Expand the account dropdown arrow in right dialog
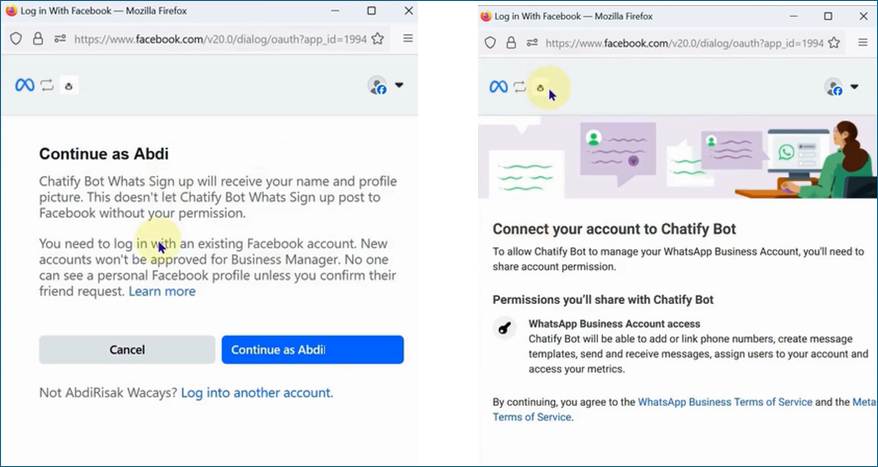 pos(856,87)
